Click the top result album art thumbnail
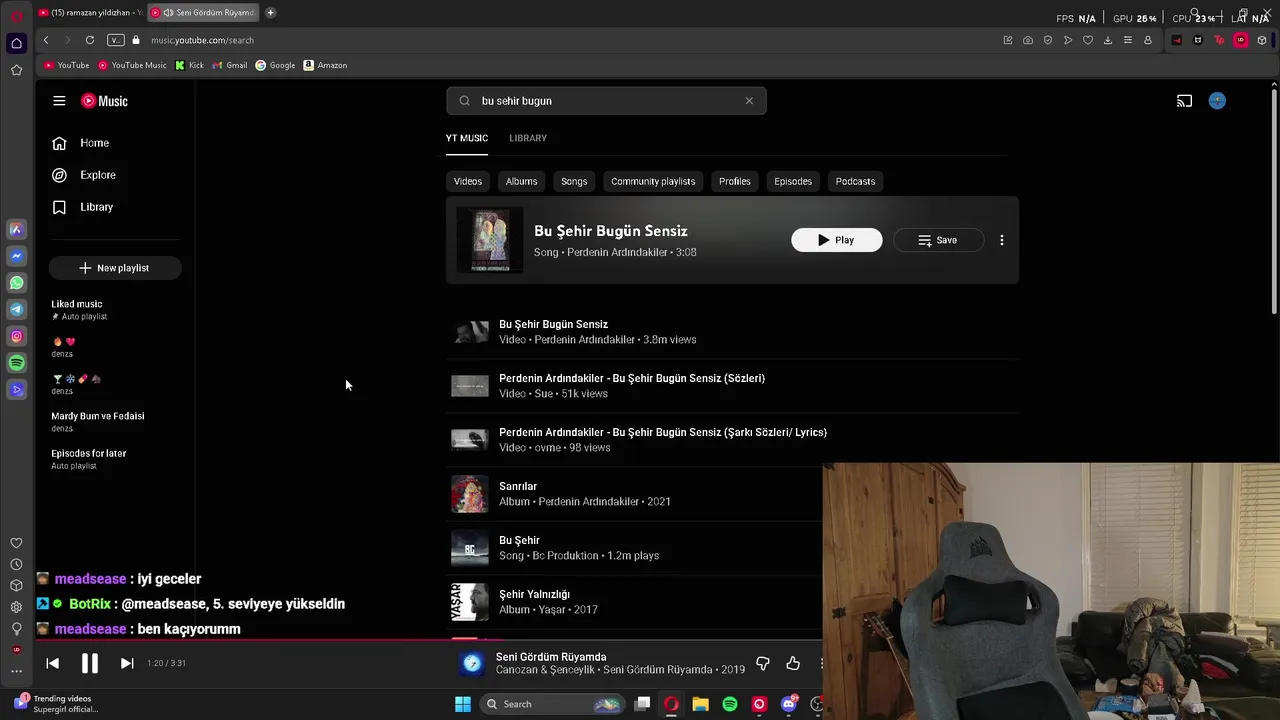1280x720 pixels. click(x=490, y=240)
